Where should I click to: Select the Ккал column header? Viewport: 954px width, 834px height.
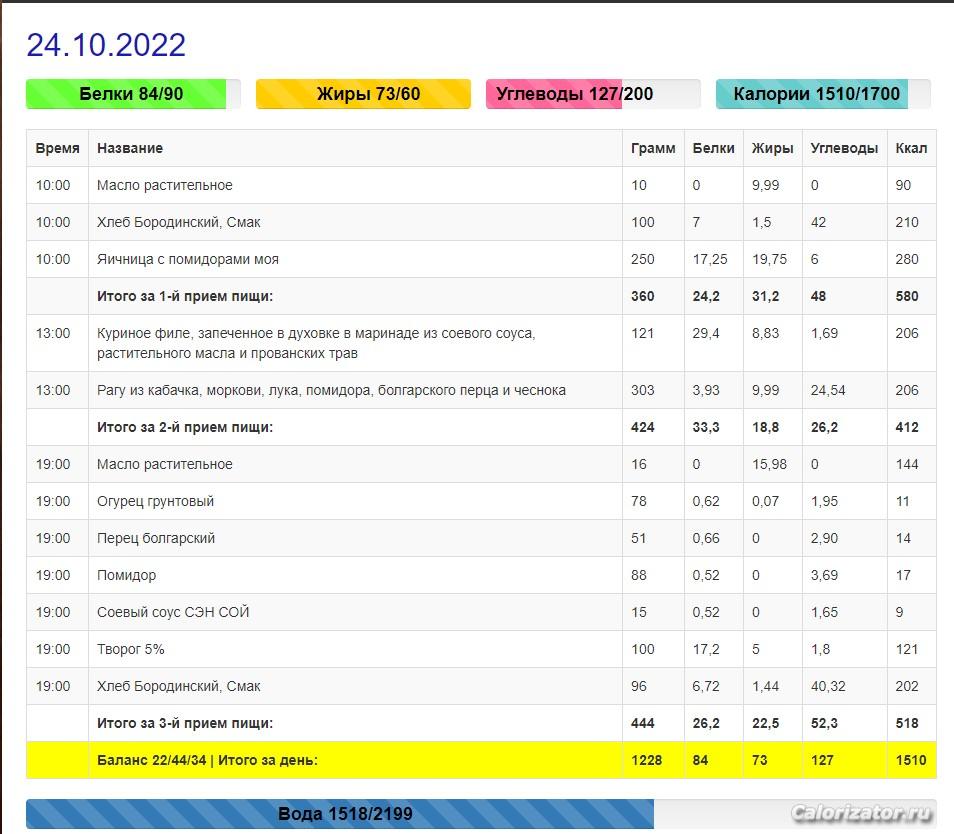click(x=911, y=148)
